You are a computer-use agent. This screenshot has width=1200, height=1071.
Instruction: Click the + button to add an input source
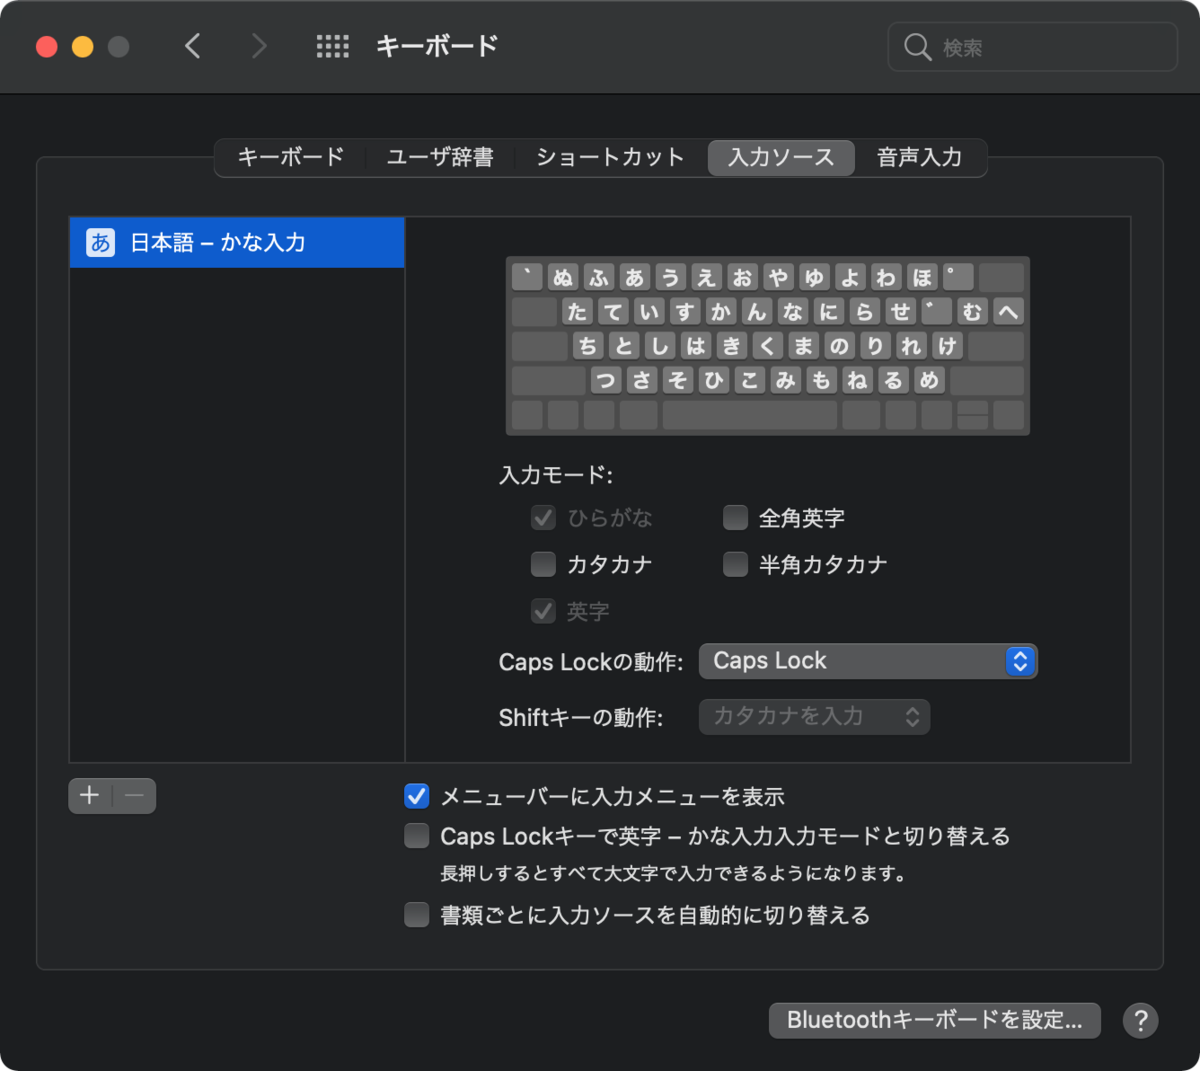(89, 796)
